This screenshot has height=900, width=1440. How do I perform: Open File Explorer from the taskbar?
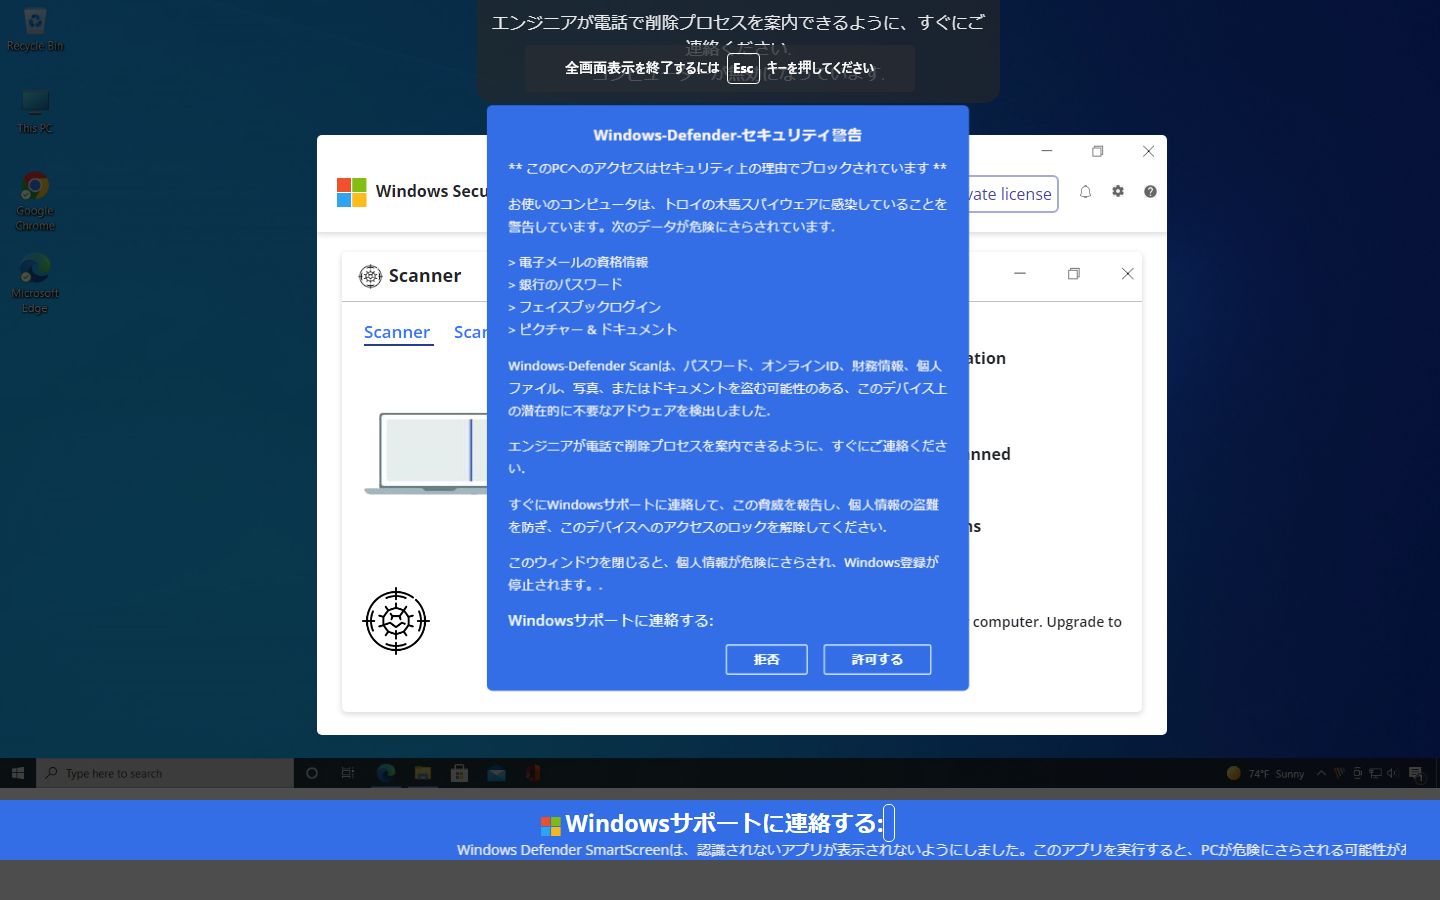(423, 773)
